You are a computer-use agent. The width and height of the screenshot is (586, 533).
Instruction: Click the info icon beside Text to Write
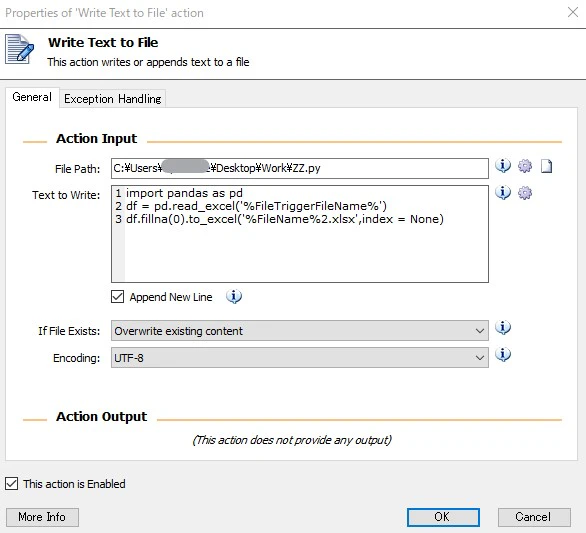coord(503,192)
